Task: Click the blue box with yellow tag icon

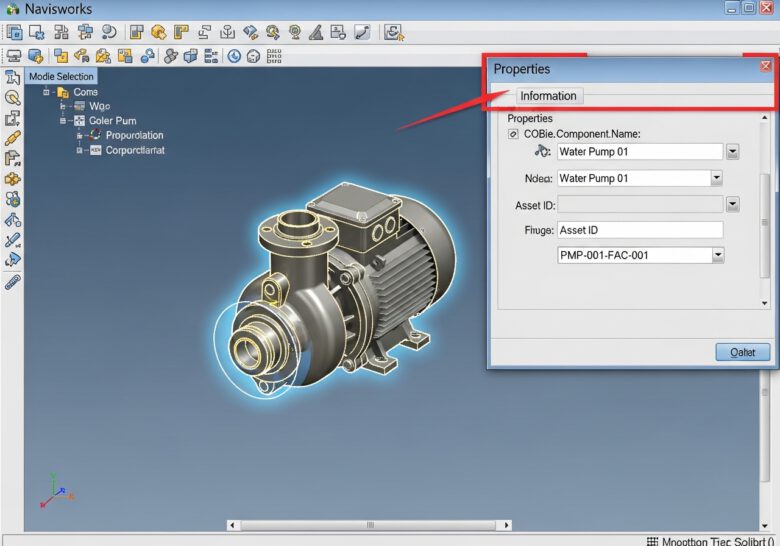Action: 35,56
